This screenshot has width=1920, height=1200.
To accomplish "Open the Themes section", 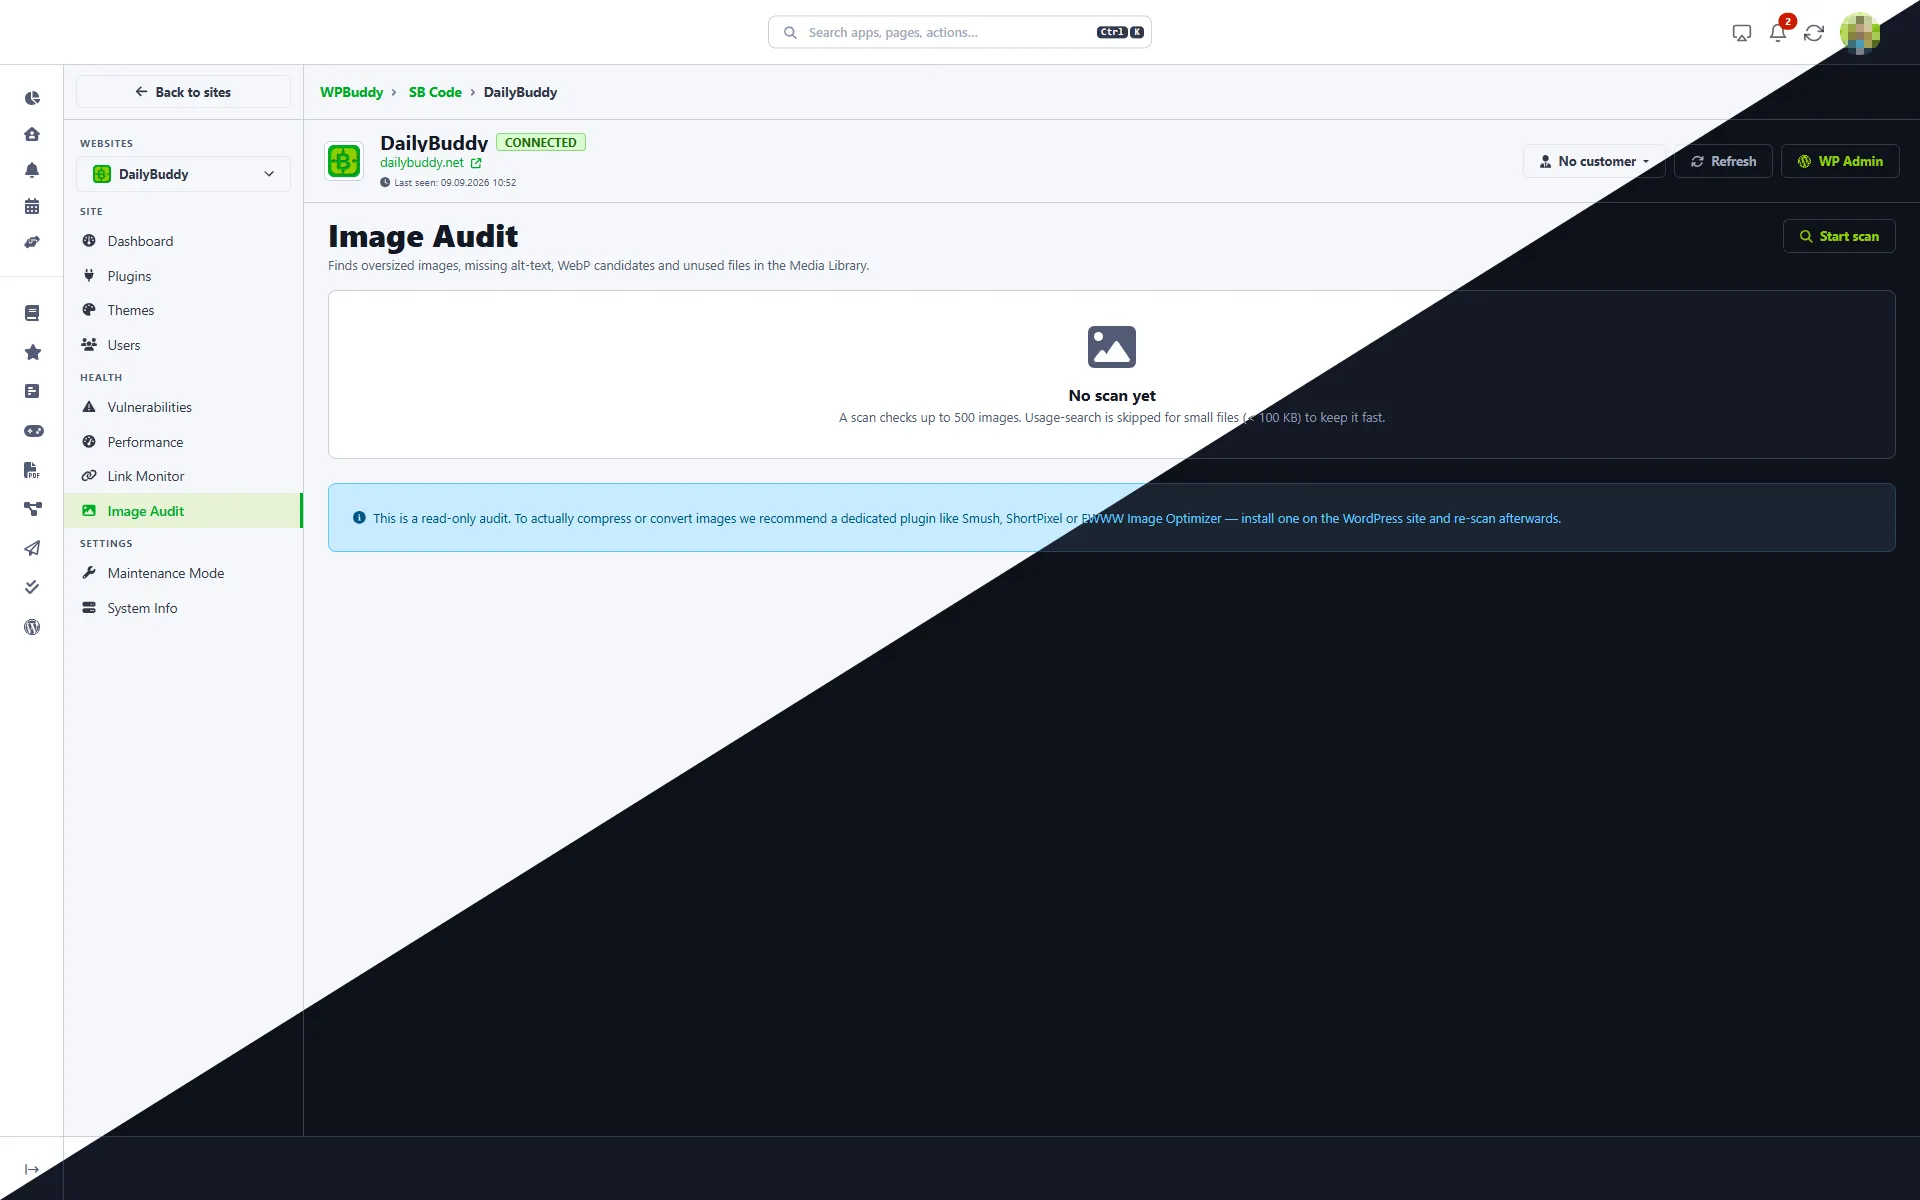I will (x=183, y=310).
